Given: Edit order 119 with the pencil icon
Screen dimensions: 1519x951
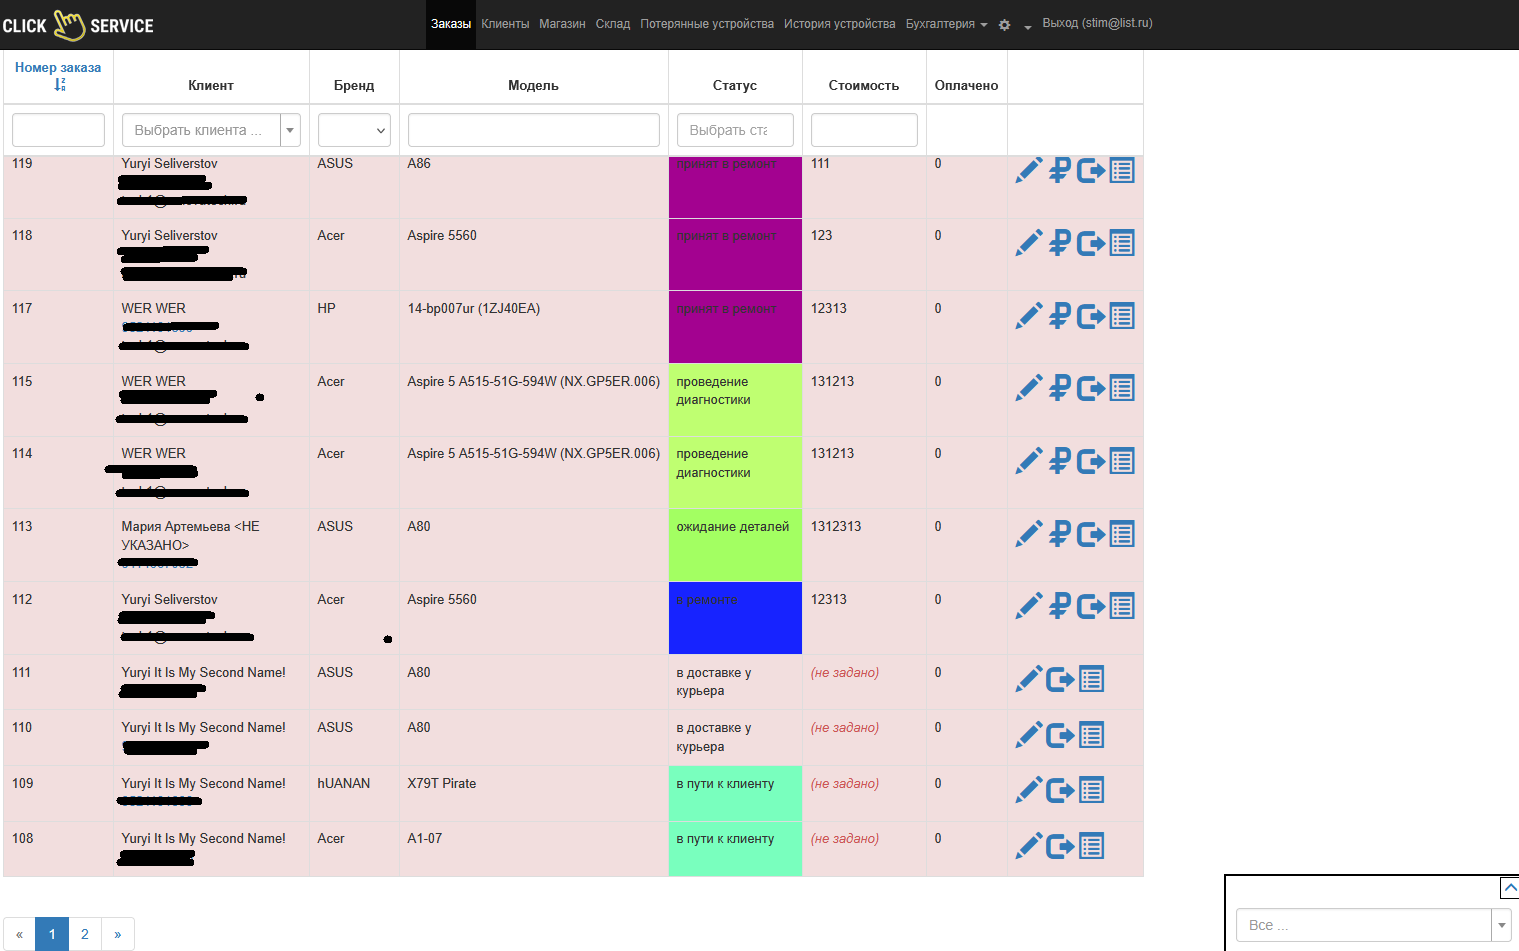Looking at the screenshot, I should (1028, 171).
